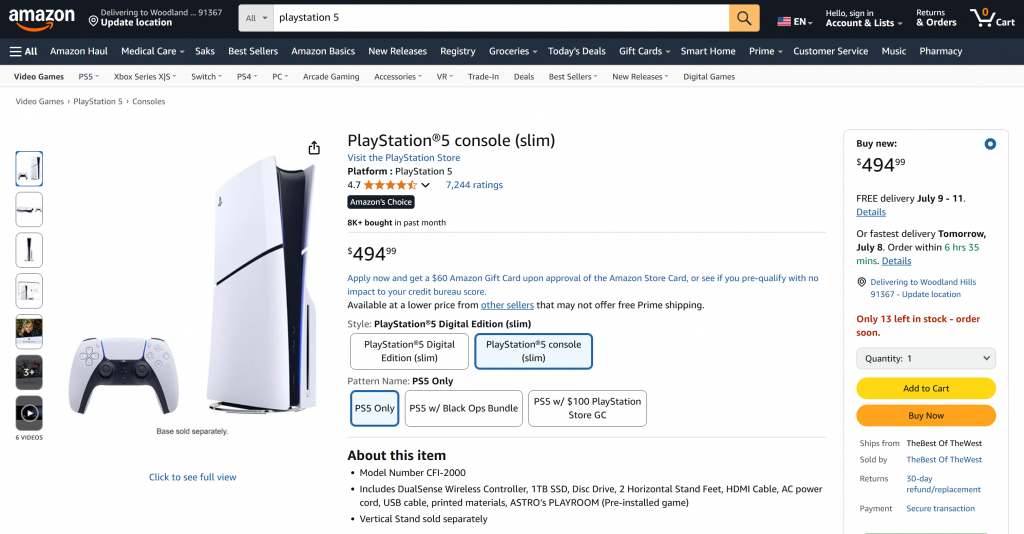The height and width of the screenshot is (534, 1024).
Task: Select the Buy new radio button
Action: tap(990, 144)
